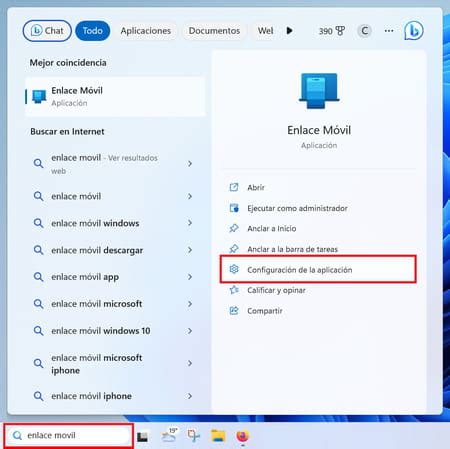Click magnifier icon beside 'enlace móvil app'
Image resolution: width=450 pixels, height=449 pixels.
(x=39, y=277)
